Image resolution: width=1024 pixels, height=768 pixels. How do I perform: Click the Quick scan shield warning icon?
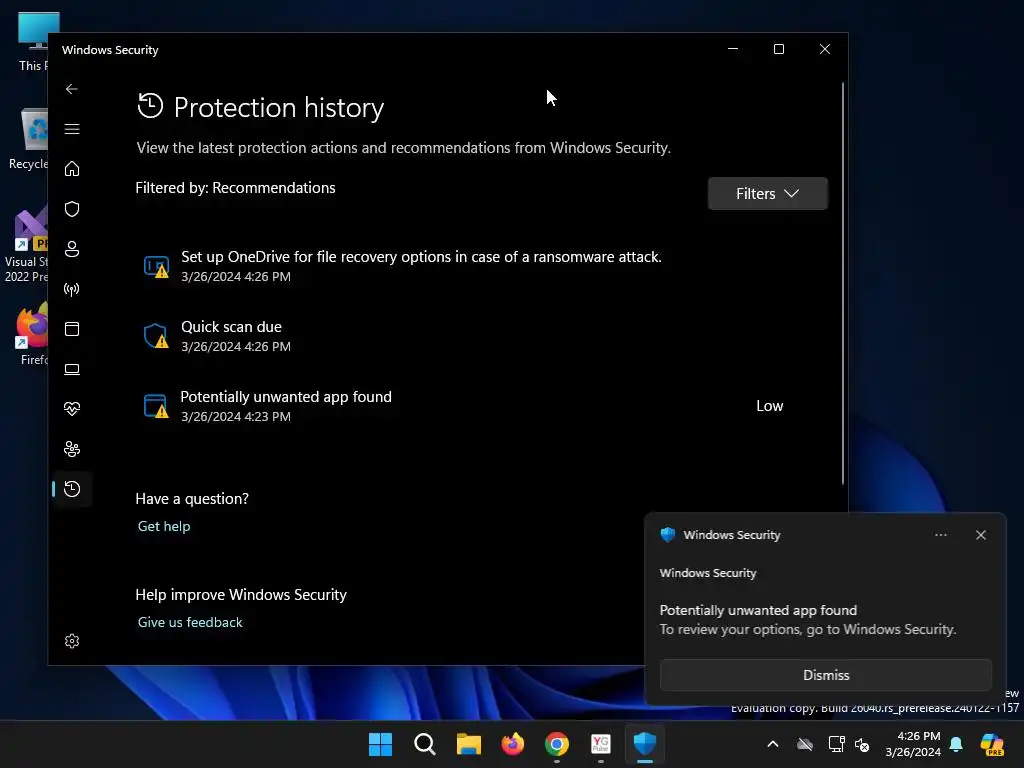156,336
